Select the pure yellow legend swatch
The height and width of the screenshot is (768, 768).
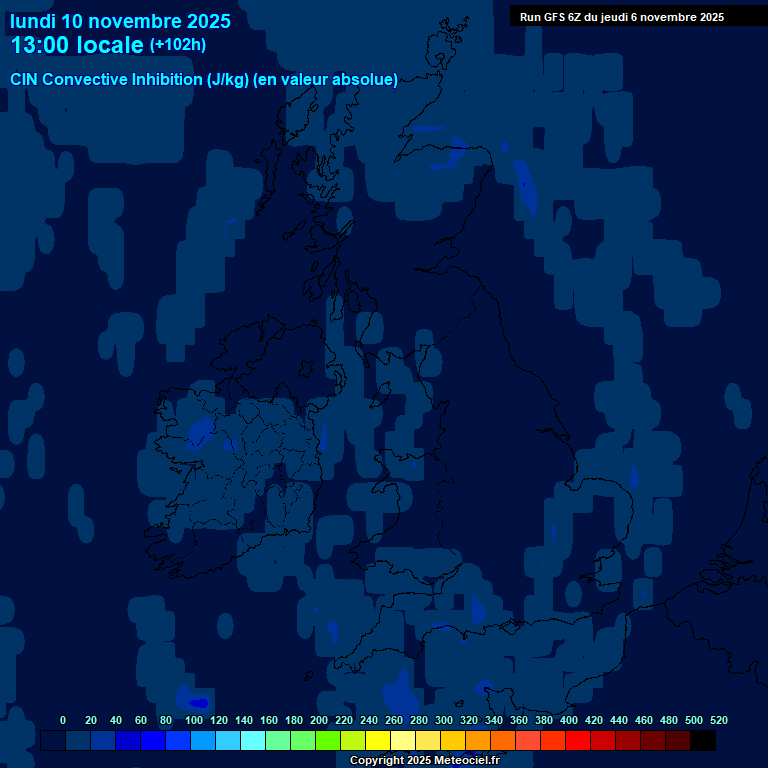pyautogui.click(x=378, y=740)
